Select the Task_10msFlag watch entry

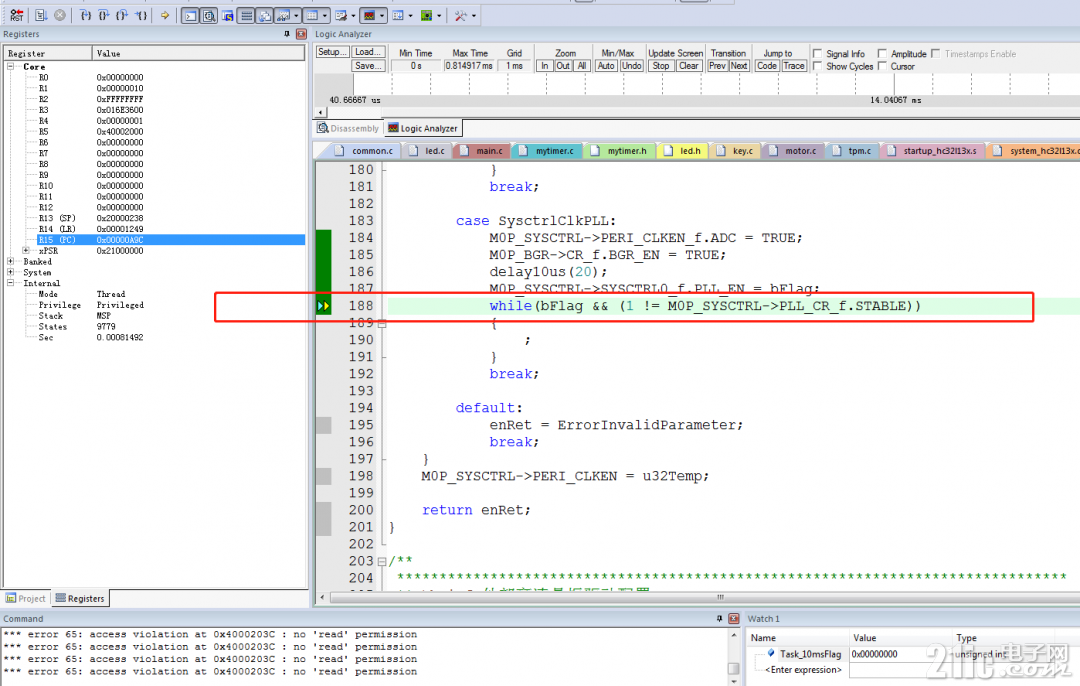[810, 654]
